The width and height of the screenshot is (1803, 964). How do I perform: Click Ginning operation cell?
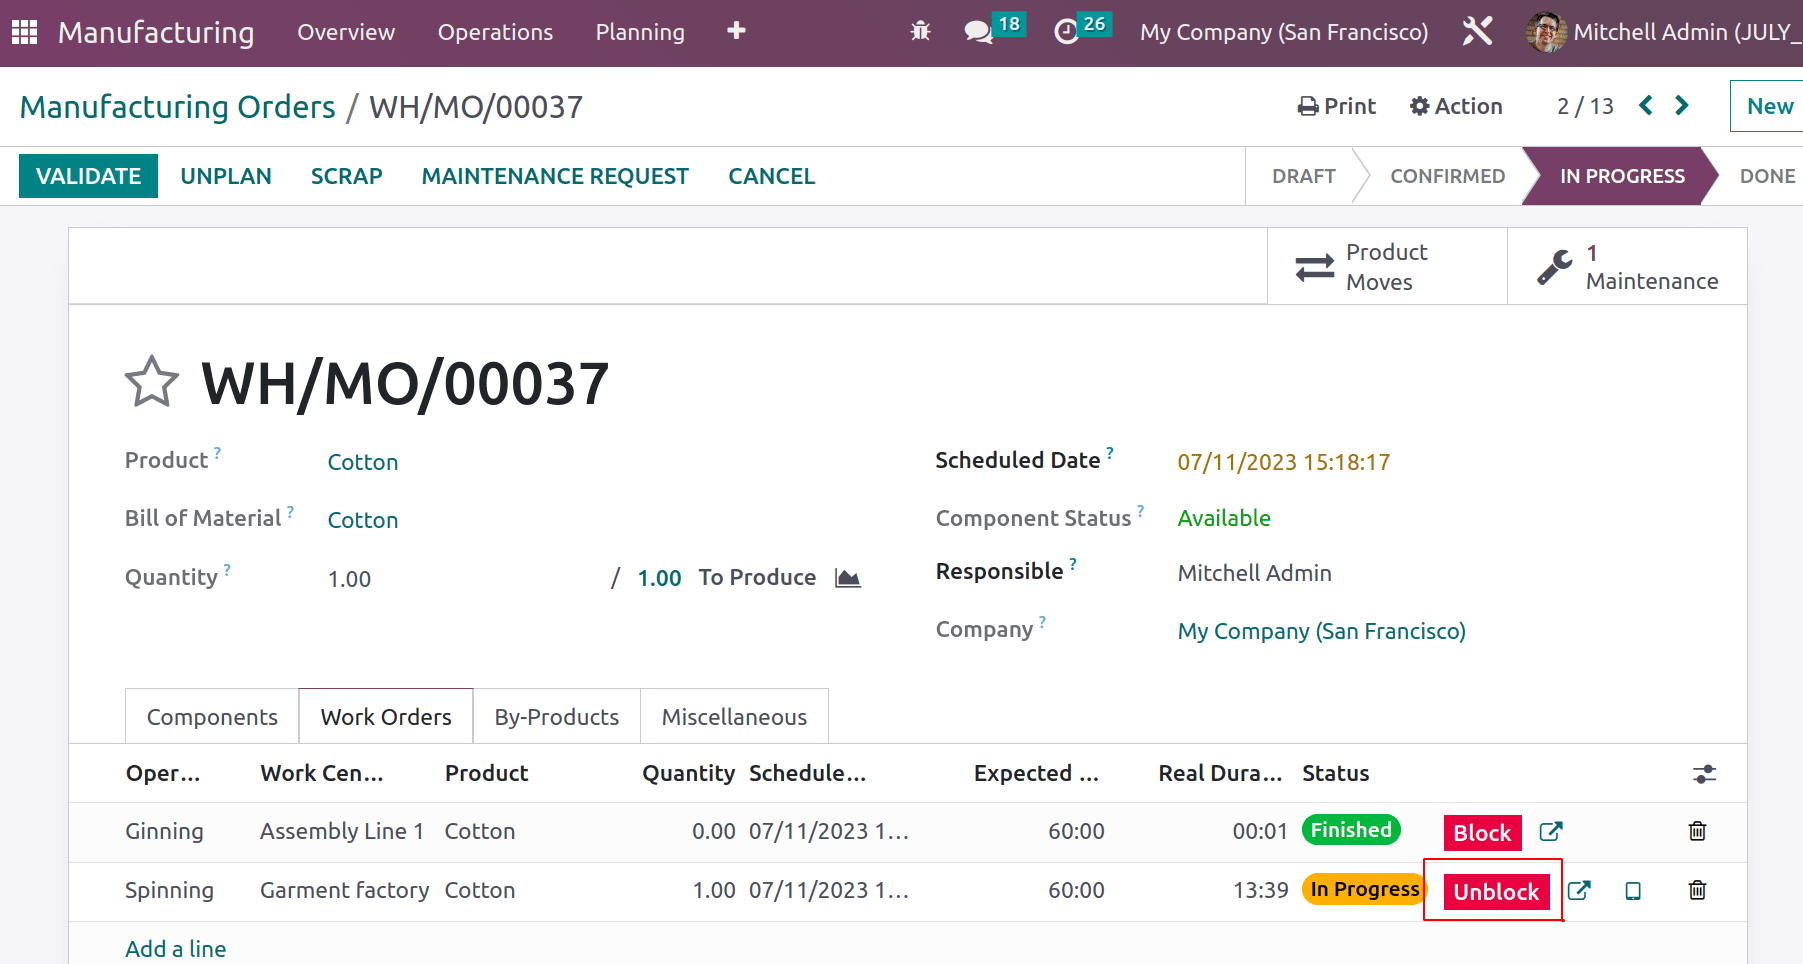pyautogui.click(x=164, y=831)
